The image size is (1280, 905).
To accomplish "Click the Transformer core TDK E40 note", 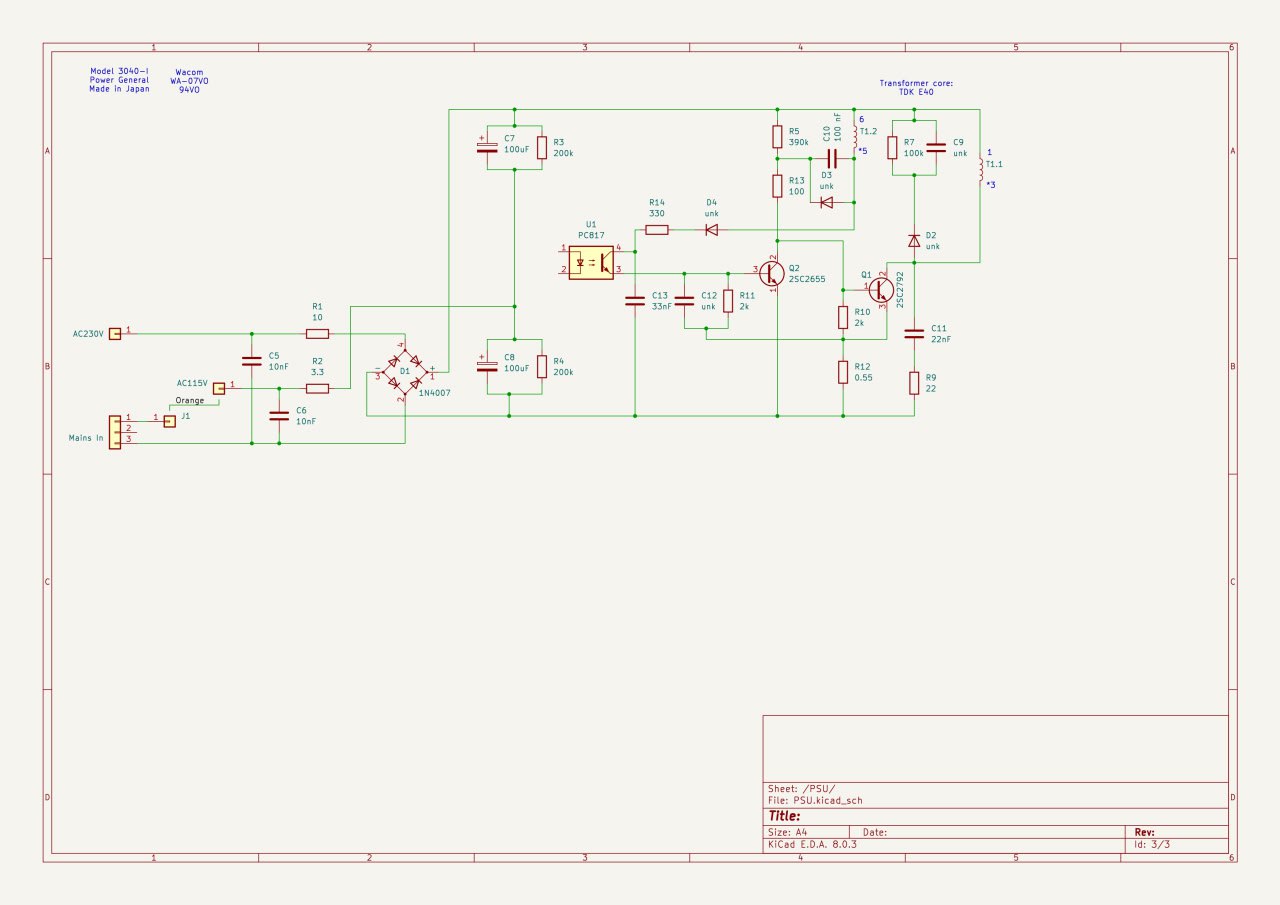I will pos(915,87).
